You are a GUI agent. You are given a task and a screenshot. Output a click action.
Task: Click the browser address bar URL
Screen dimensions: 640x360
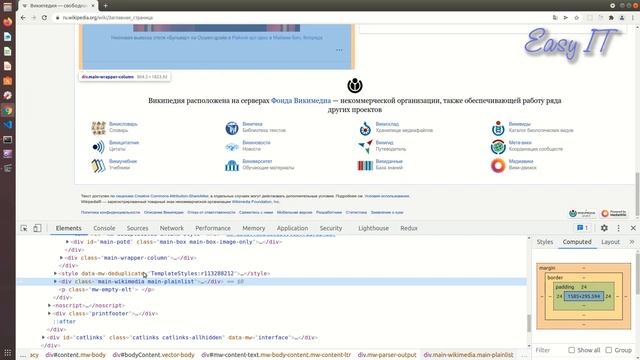pyautogui.click(x=108, y=18)
